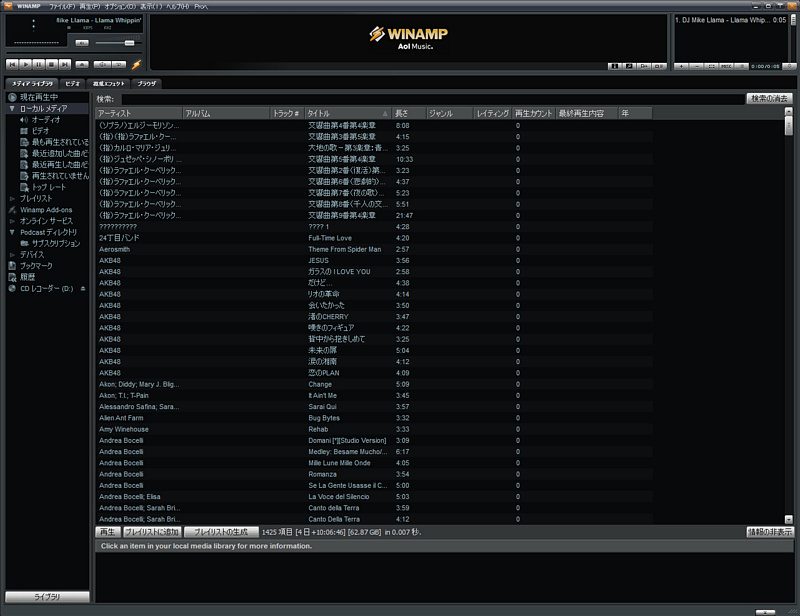
Task: Open playlist selection options button
Action: point(712,66)
